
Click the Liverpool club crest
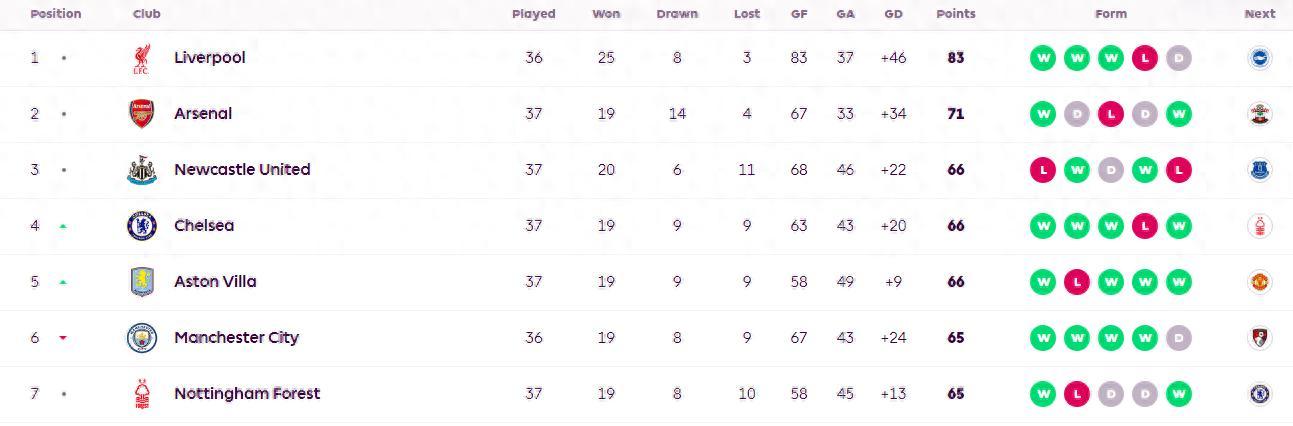141,58
